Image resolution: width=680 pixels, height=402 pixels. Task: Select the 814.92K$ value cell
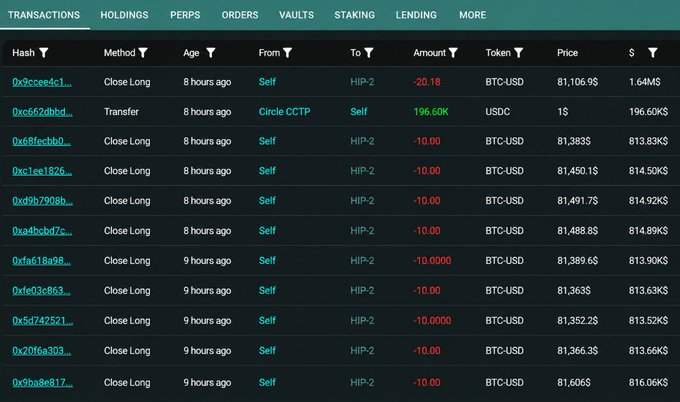point(648,201)
